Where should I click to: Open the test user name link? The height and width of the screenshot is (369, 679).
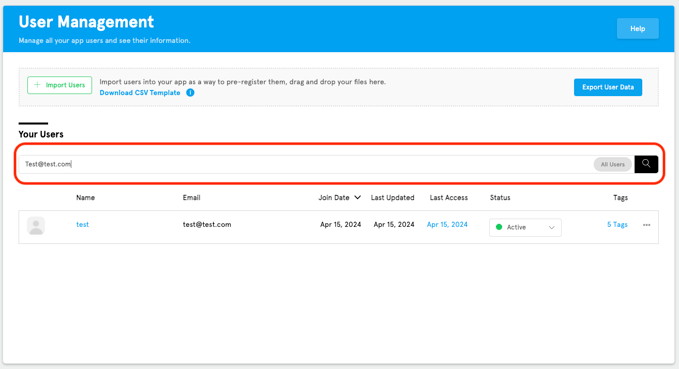[82, 224]
